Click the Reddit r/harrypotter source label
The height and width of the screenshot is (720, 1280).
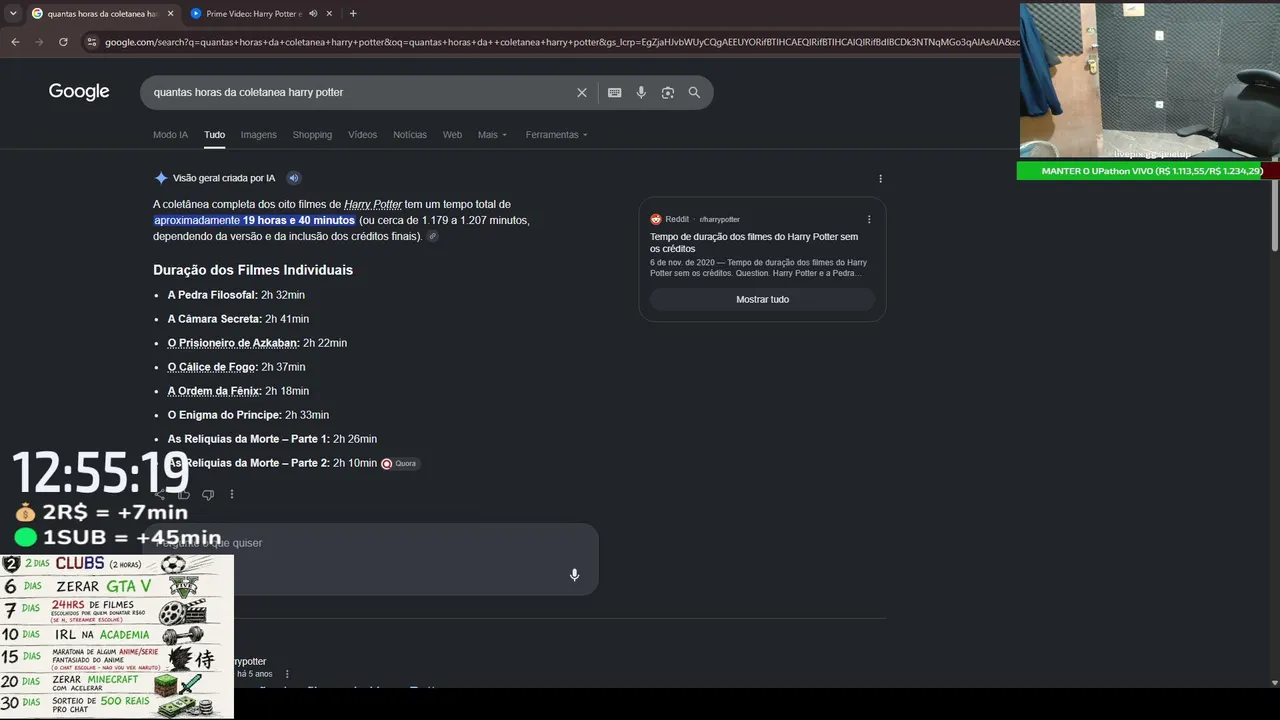695,219
